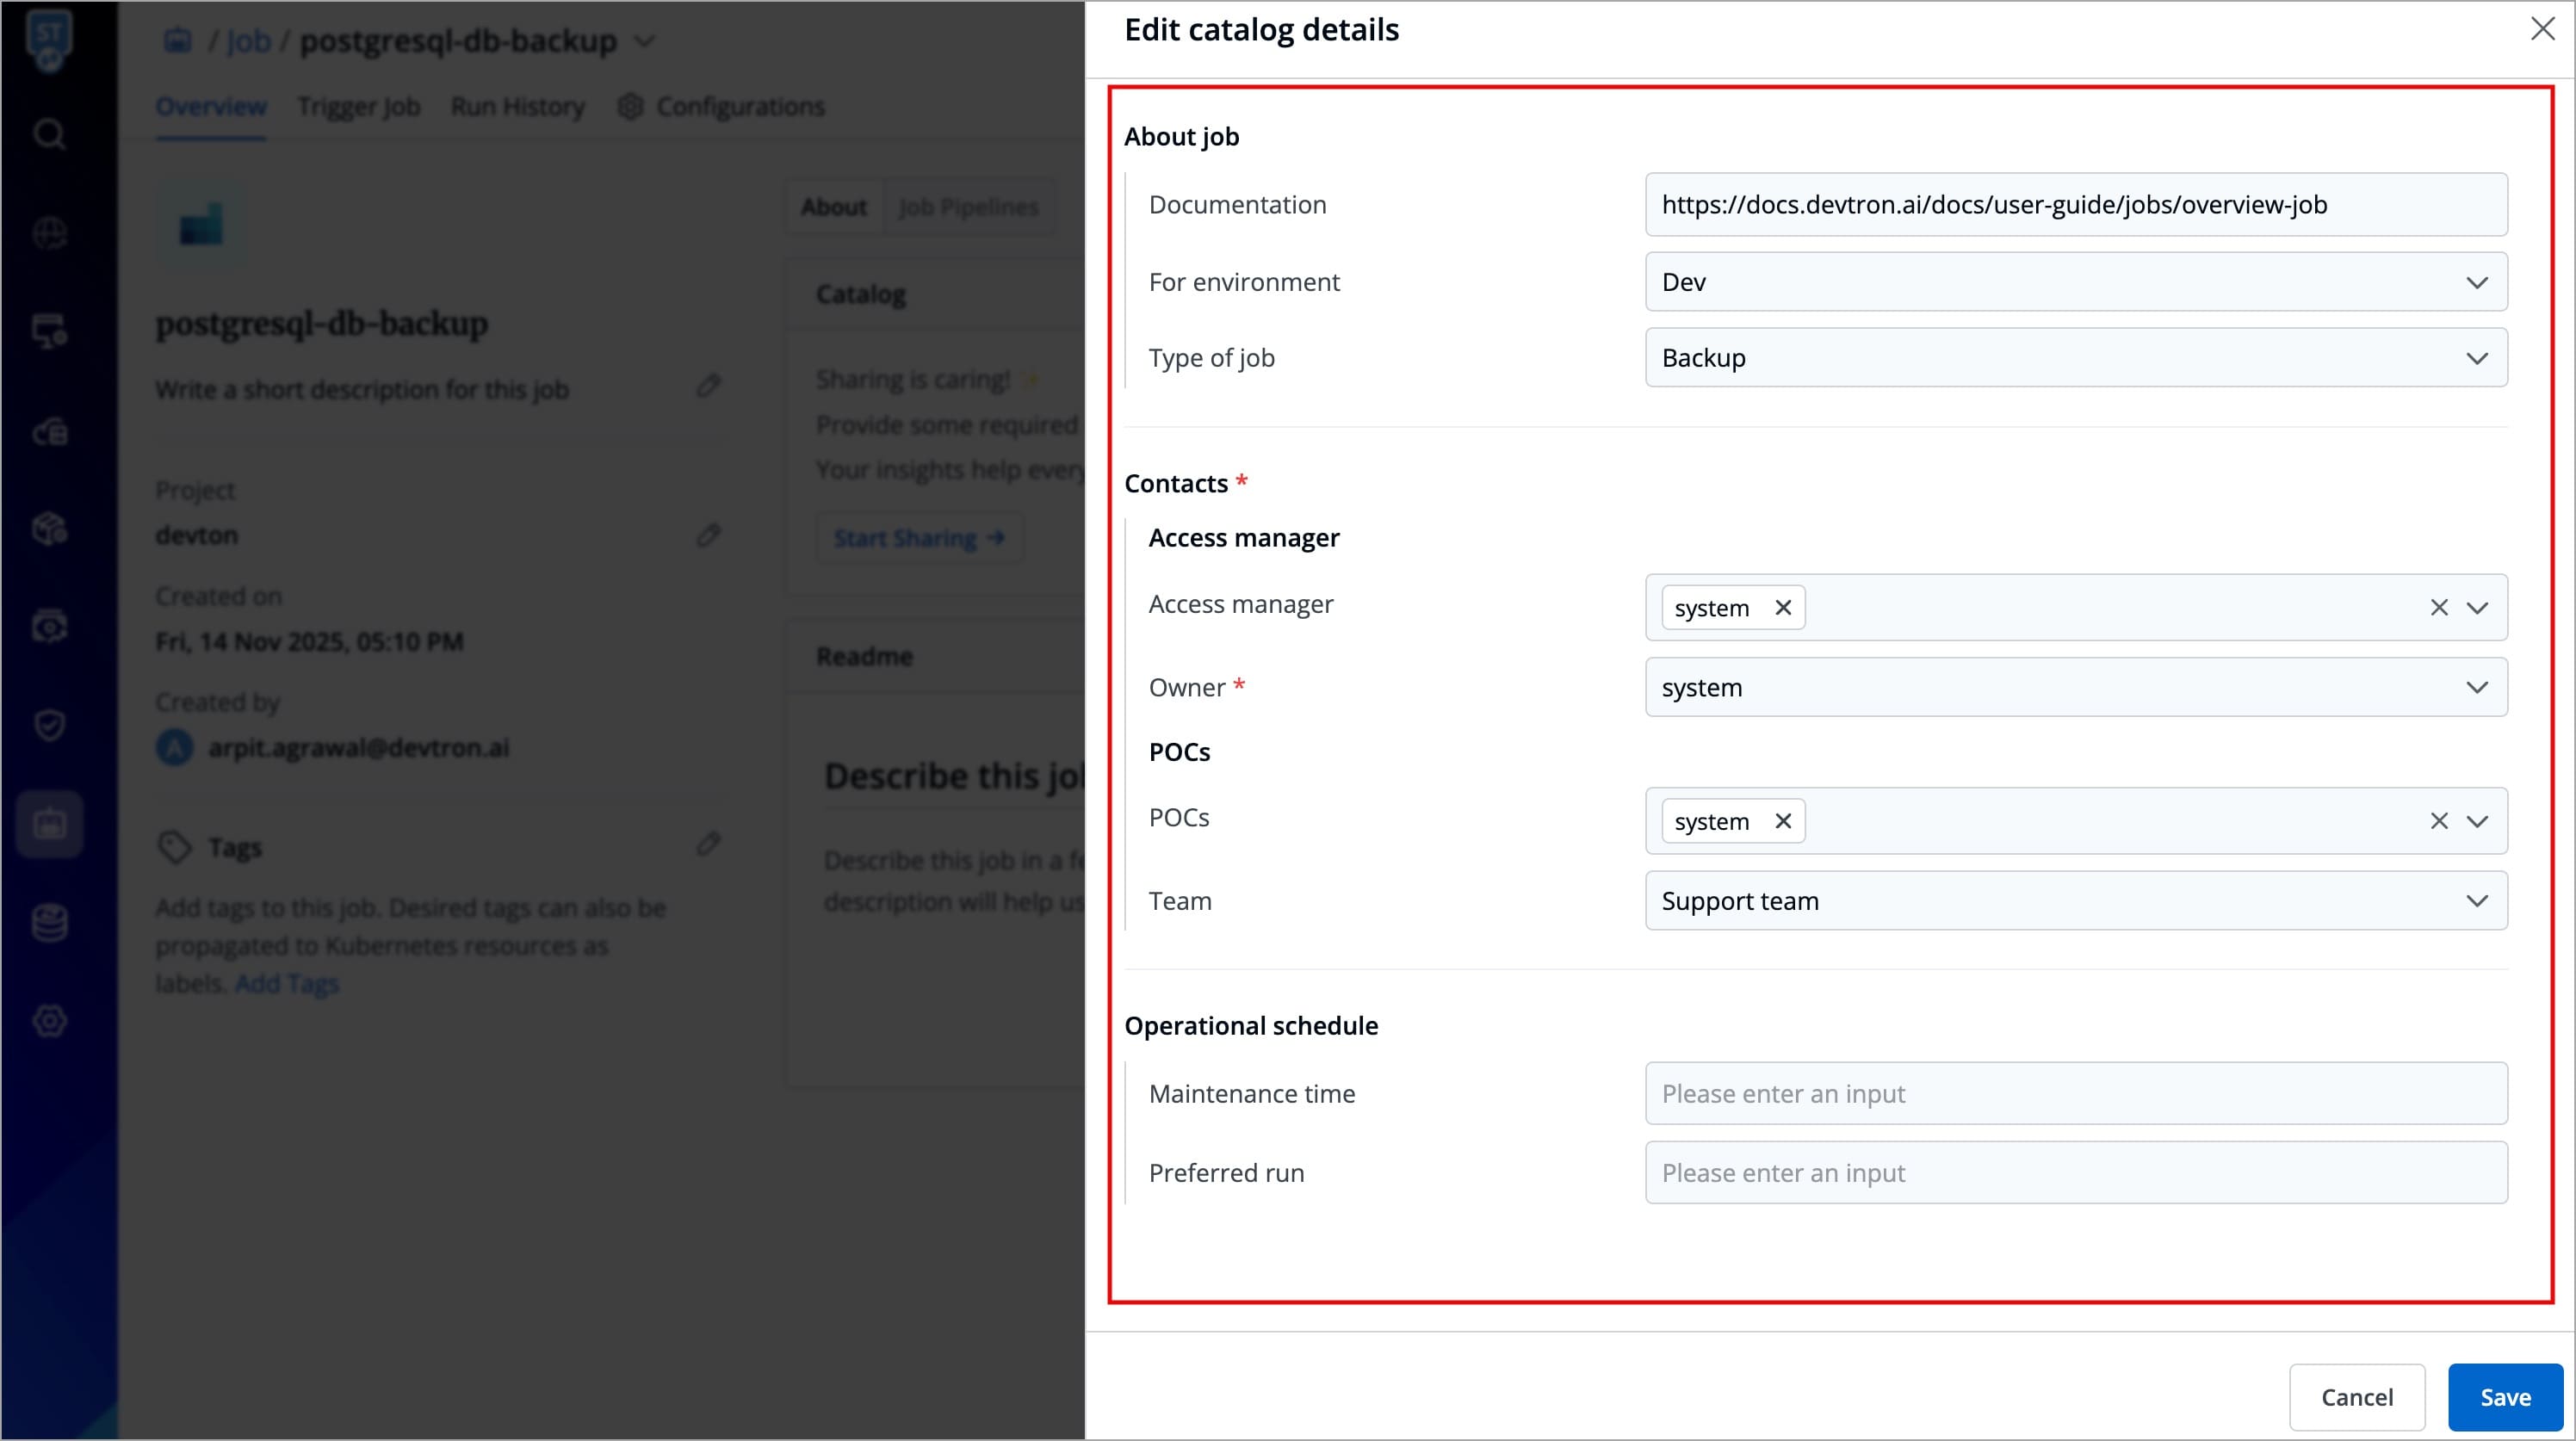The image size is (2576, 1441).
Task: Open the Run History tab
Action: [x=517, y=106]
